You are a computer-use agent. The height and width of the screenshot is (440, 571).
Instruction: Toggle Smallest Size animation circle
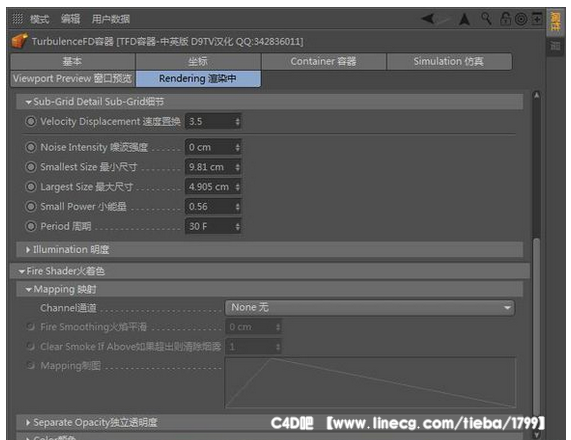[31, 167]
